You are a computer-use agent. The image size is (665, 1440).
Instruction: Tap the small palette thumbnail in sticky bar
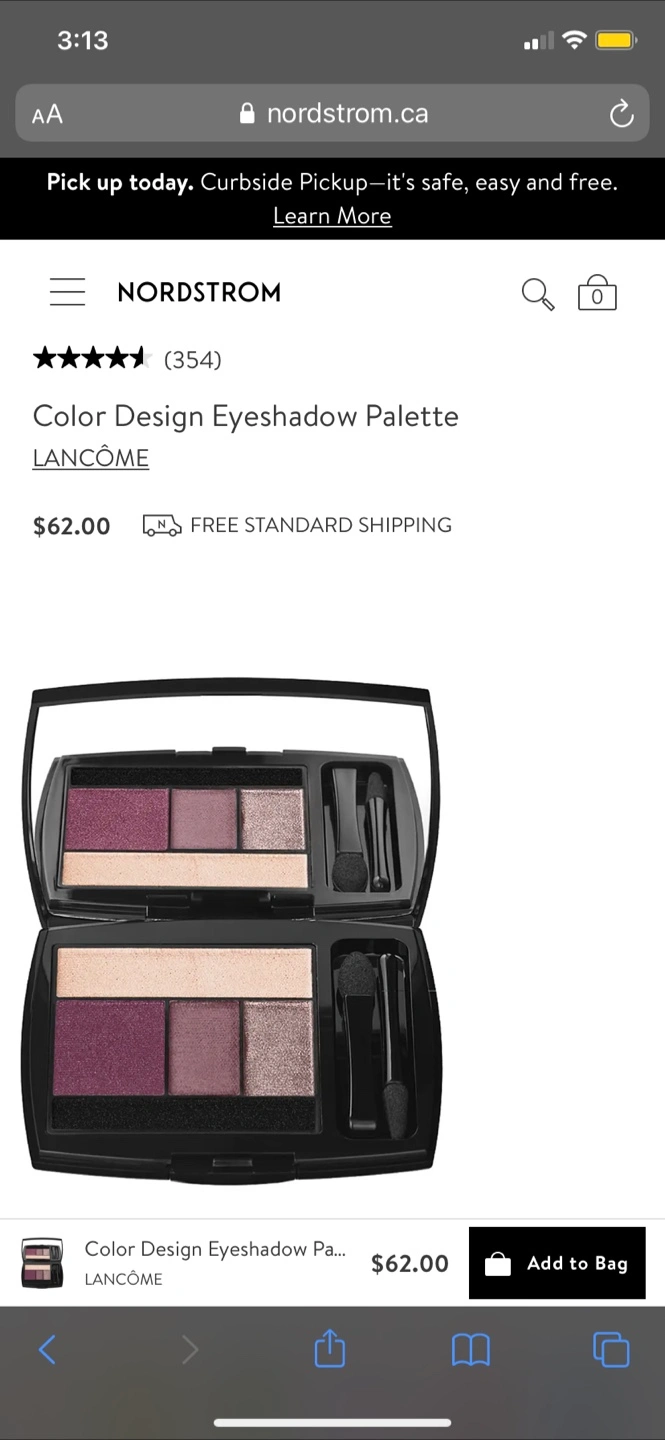(x=42, y=1263)
